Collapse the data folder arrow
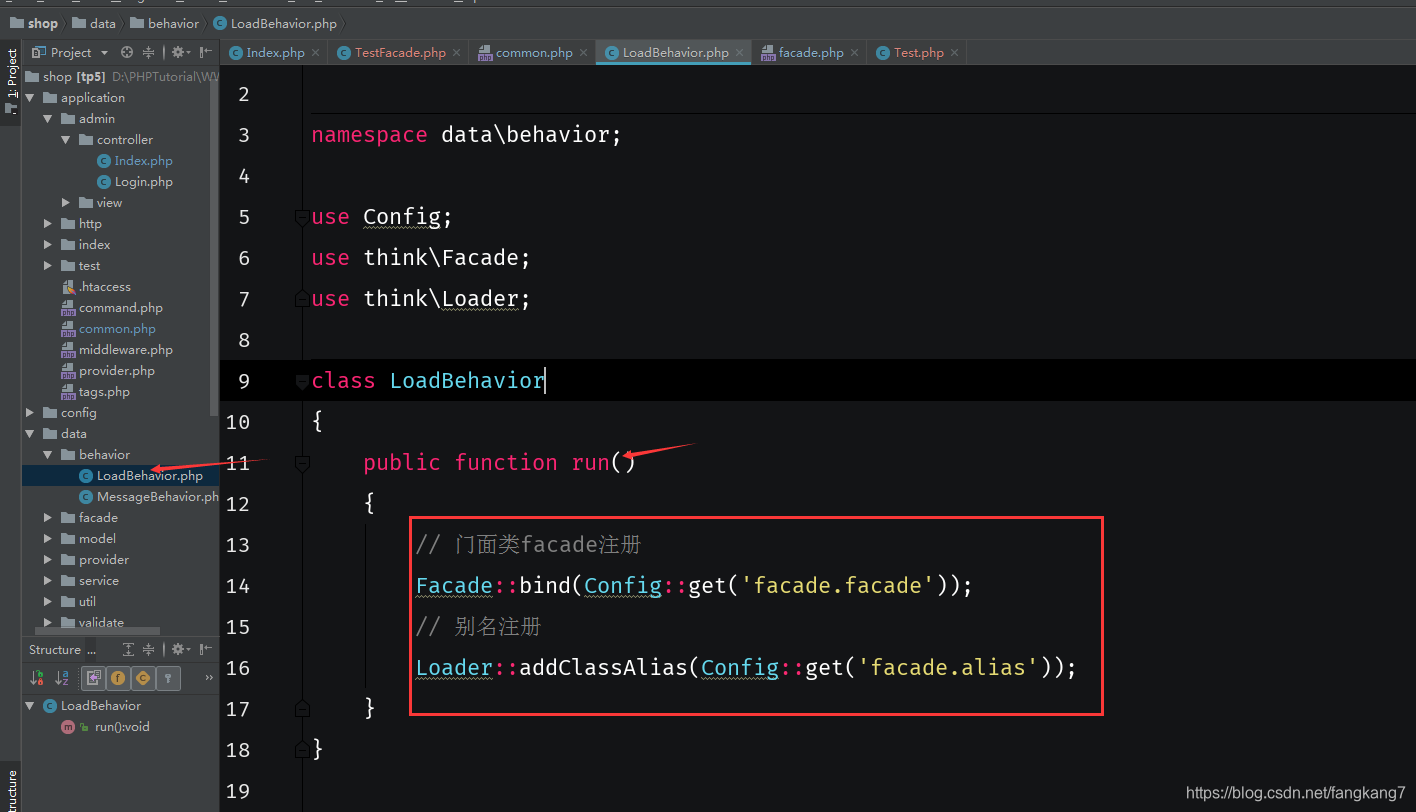1416x812 pixels. [30, 434]
